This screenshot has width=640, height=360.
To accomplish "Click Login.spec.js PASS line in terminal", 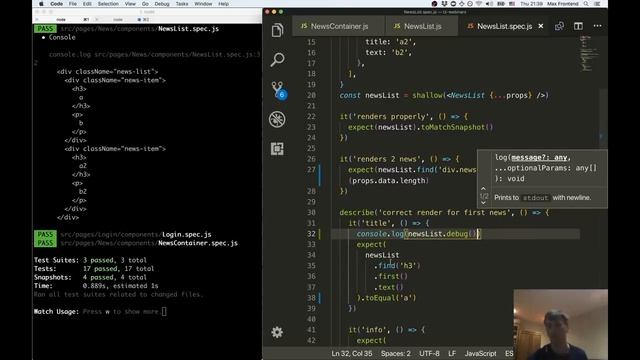I will point(123,234).
